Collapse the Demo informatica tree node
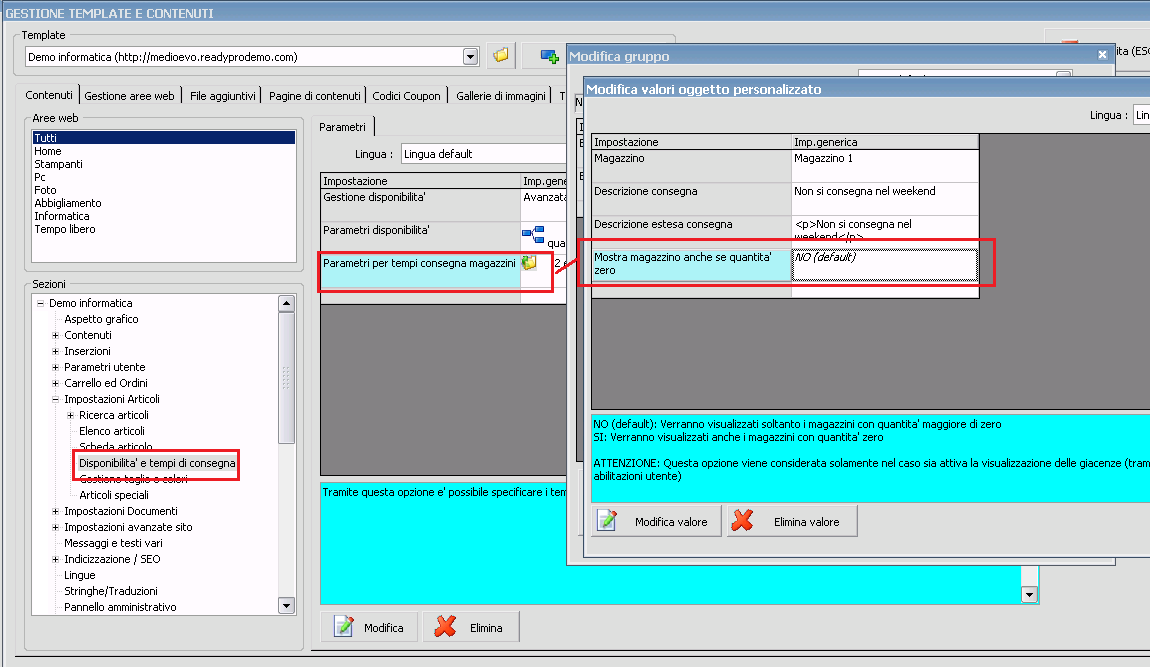The image size is (1150, 667). 40,303
